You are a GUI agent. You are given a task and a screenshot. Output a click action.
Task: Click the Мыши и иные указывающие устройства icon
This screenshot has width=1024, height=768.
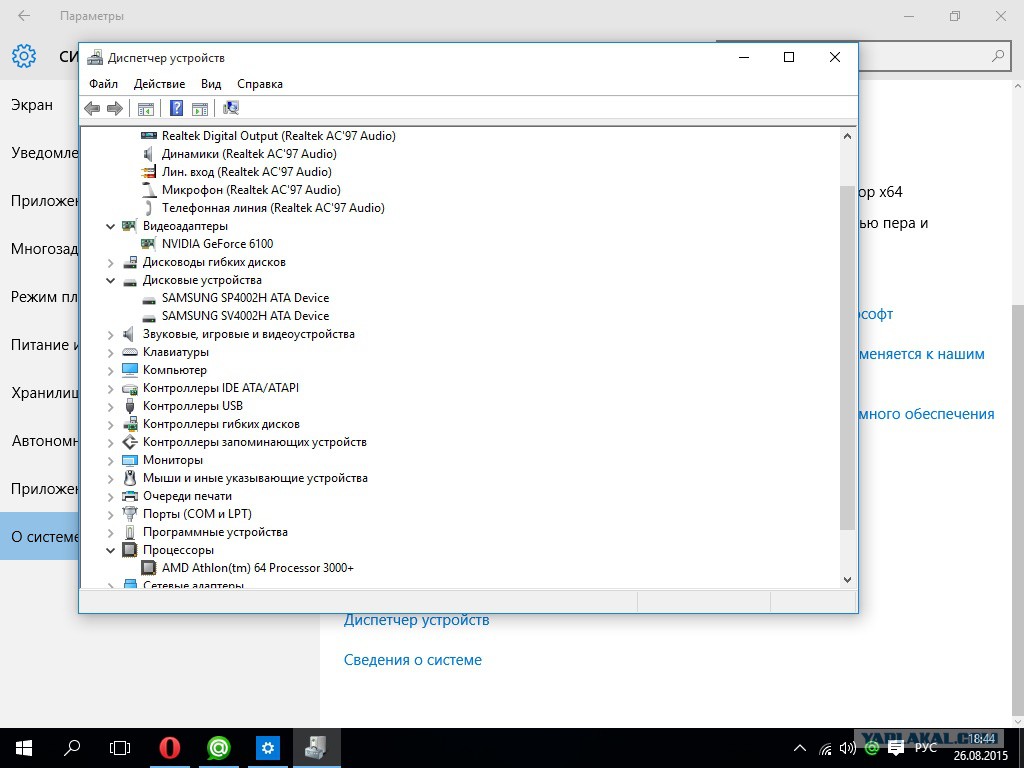(130, 478)
